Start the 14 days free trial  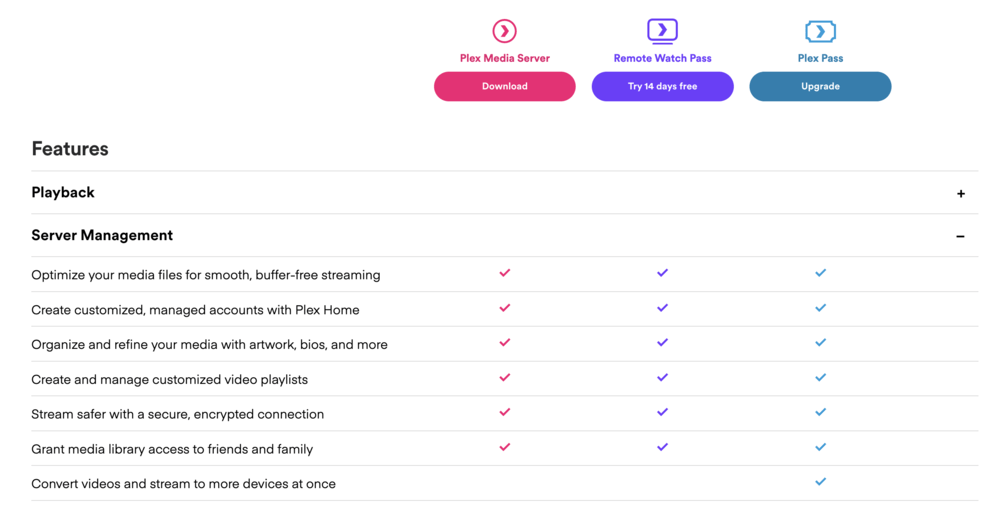pos(662,86)
